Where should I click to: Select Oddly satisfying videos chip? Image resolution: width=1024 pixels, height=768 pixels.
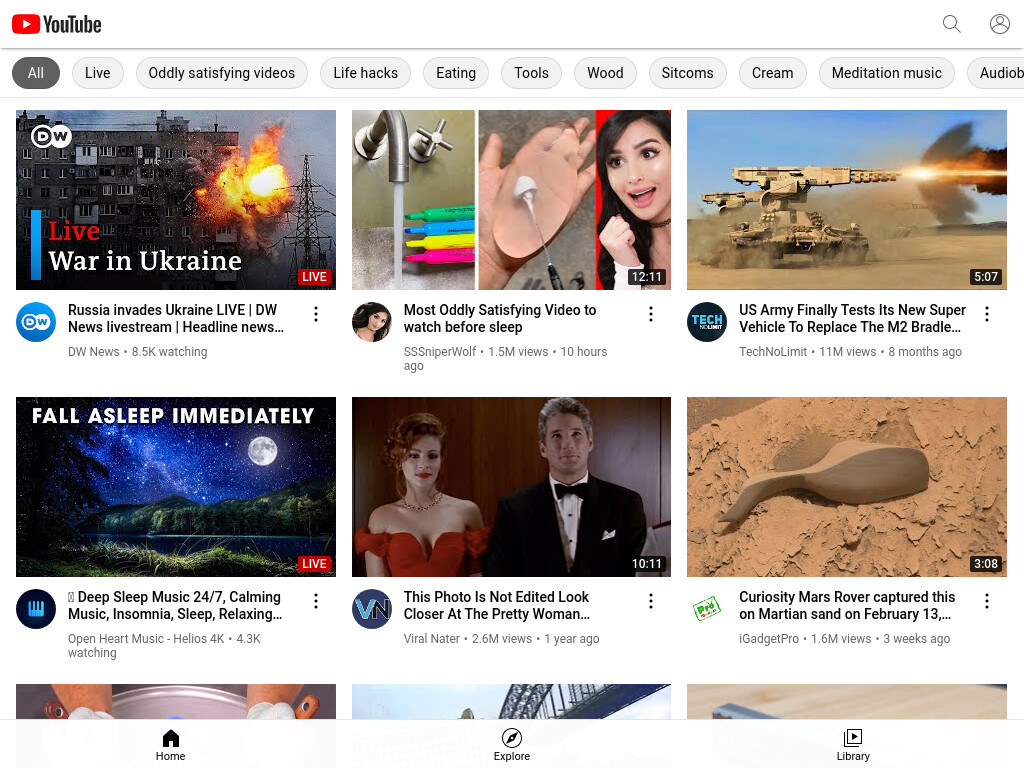click(x=221, y=72)
